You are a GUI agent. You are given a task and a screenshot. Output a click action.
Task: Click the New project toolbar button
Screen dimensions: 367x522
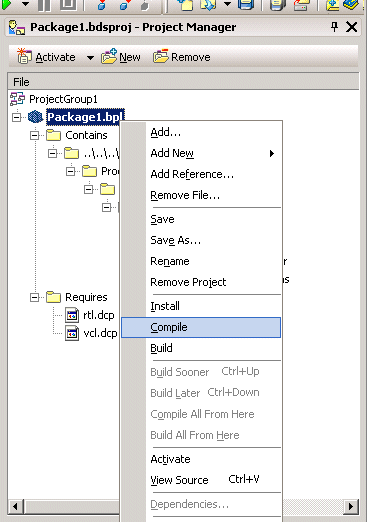(121, 57)
